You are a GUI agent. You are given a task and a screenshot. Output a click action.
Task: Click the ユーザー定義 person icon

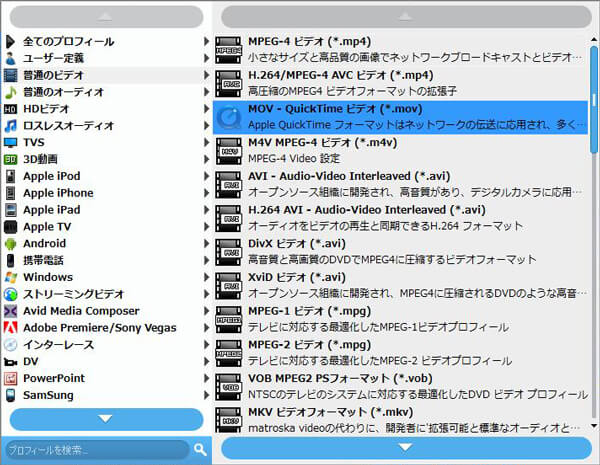10,58
